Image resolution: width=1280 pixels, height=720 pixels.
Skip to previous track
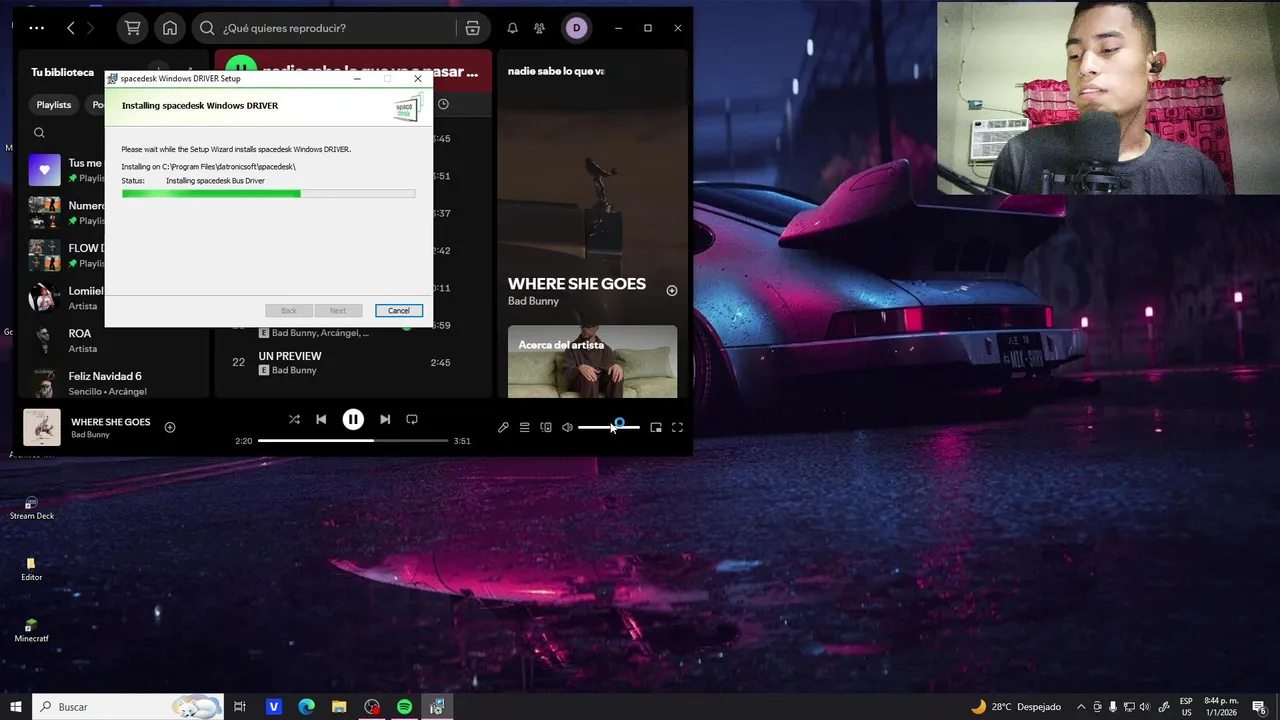point(321,419)
